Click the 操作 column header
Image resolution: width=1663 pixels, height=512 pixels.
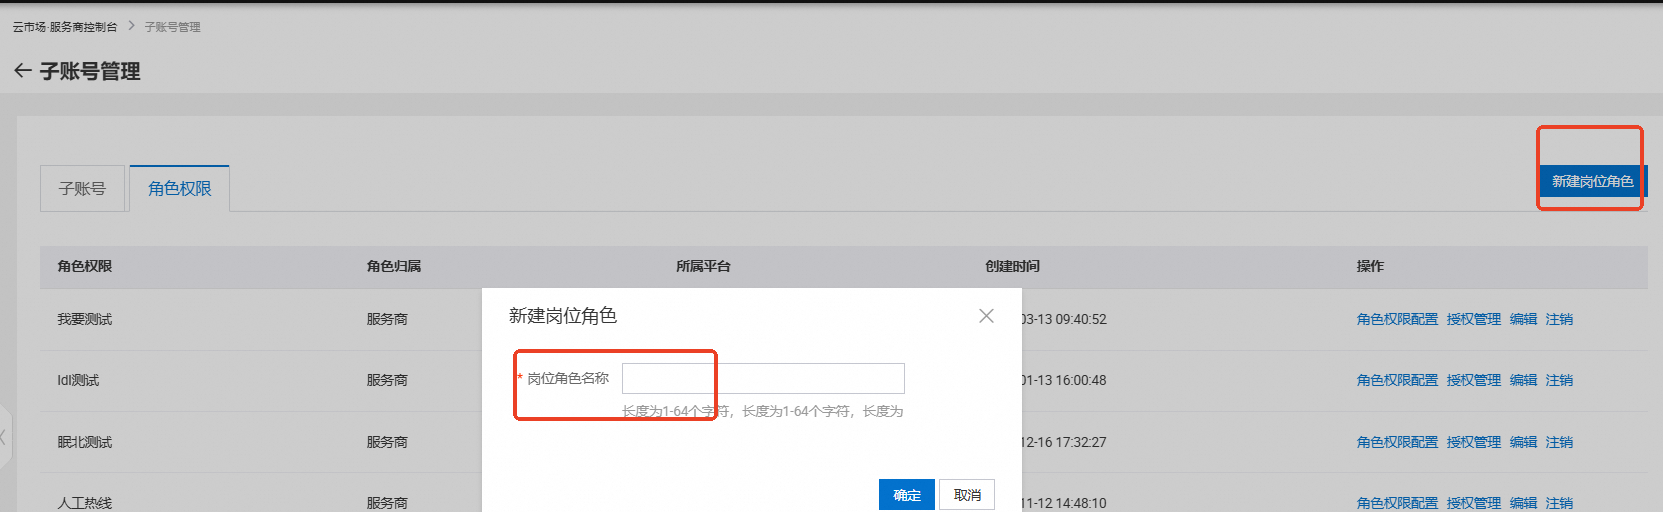click(x=1370, y=266)
